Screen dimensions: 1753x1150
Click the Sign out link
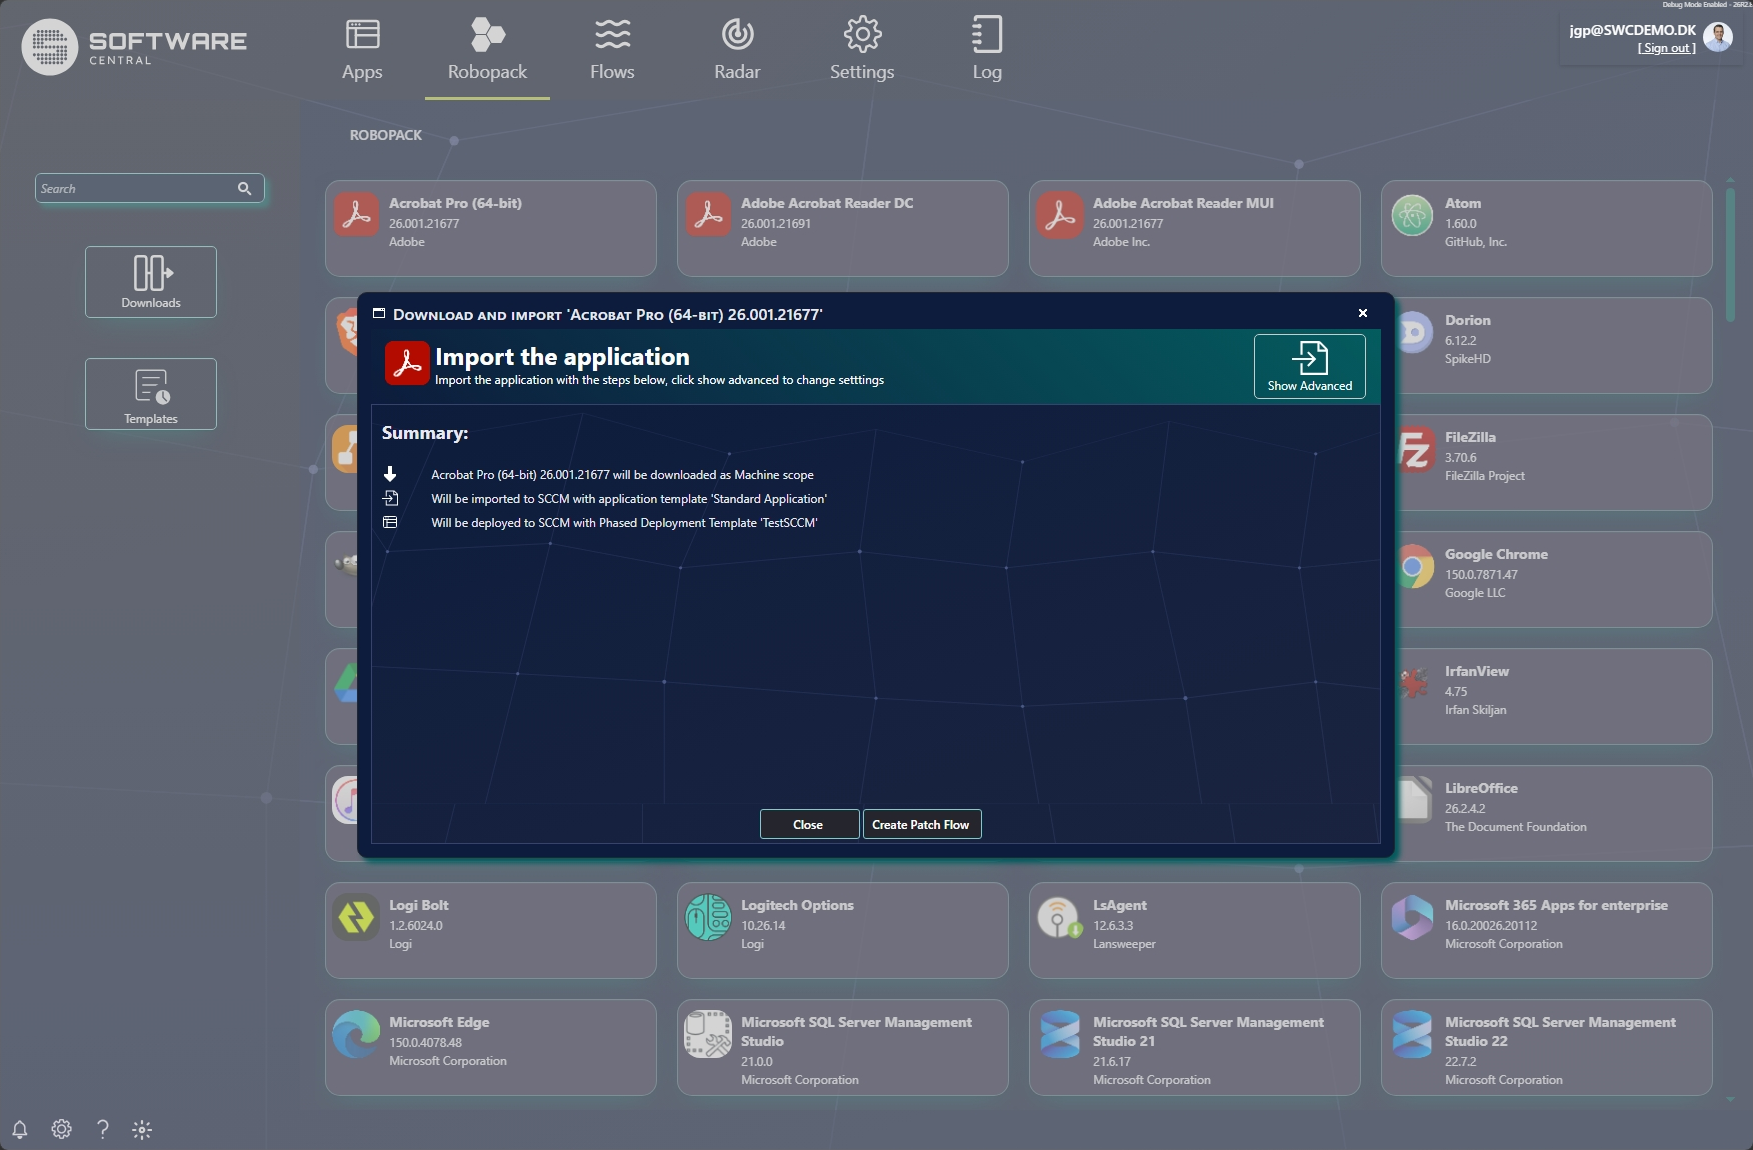click(1667, 48)
